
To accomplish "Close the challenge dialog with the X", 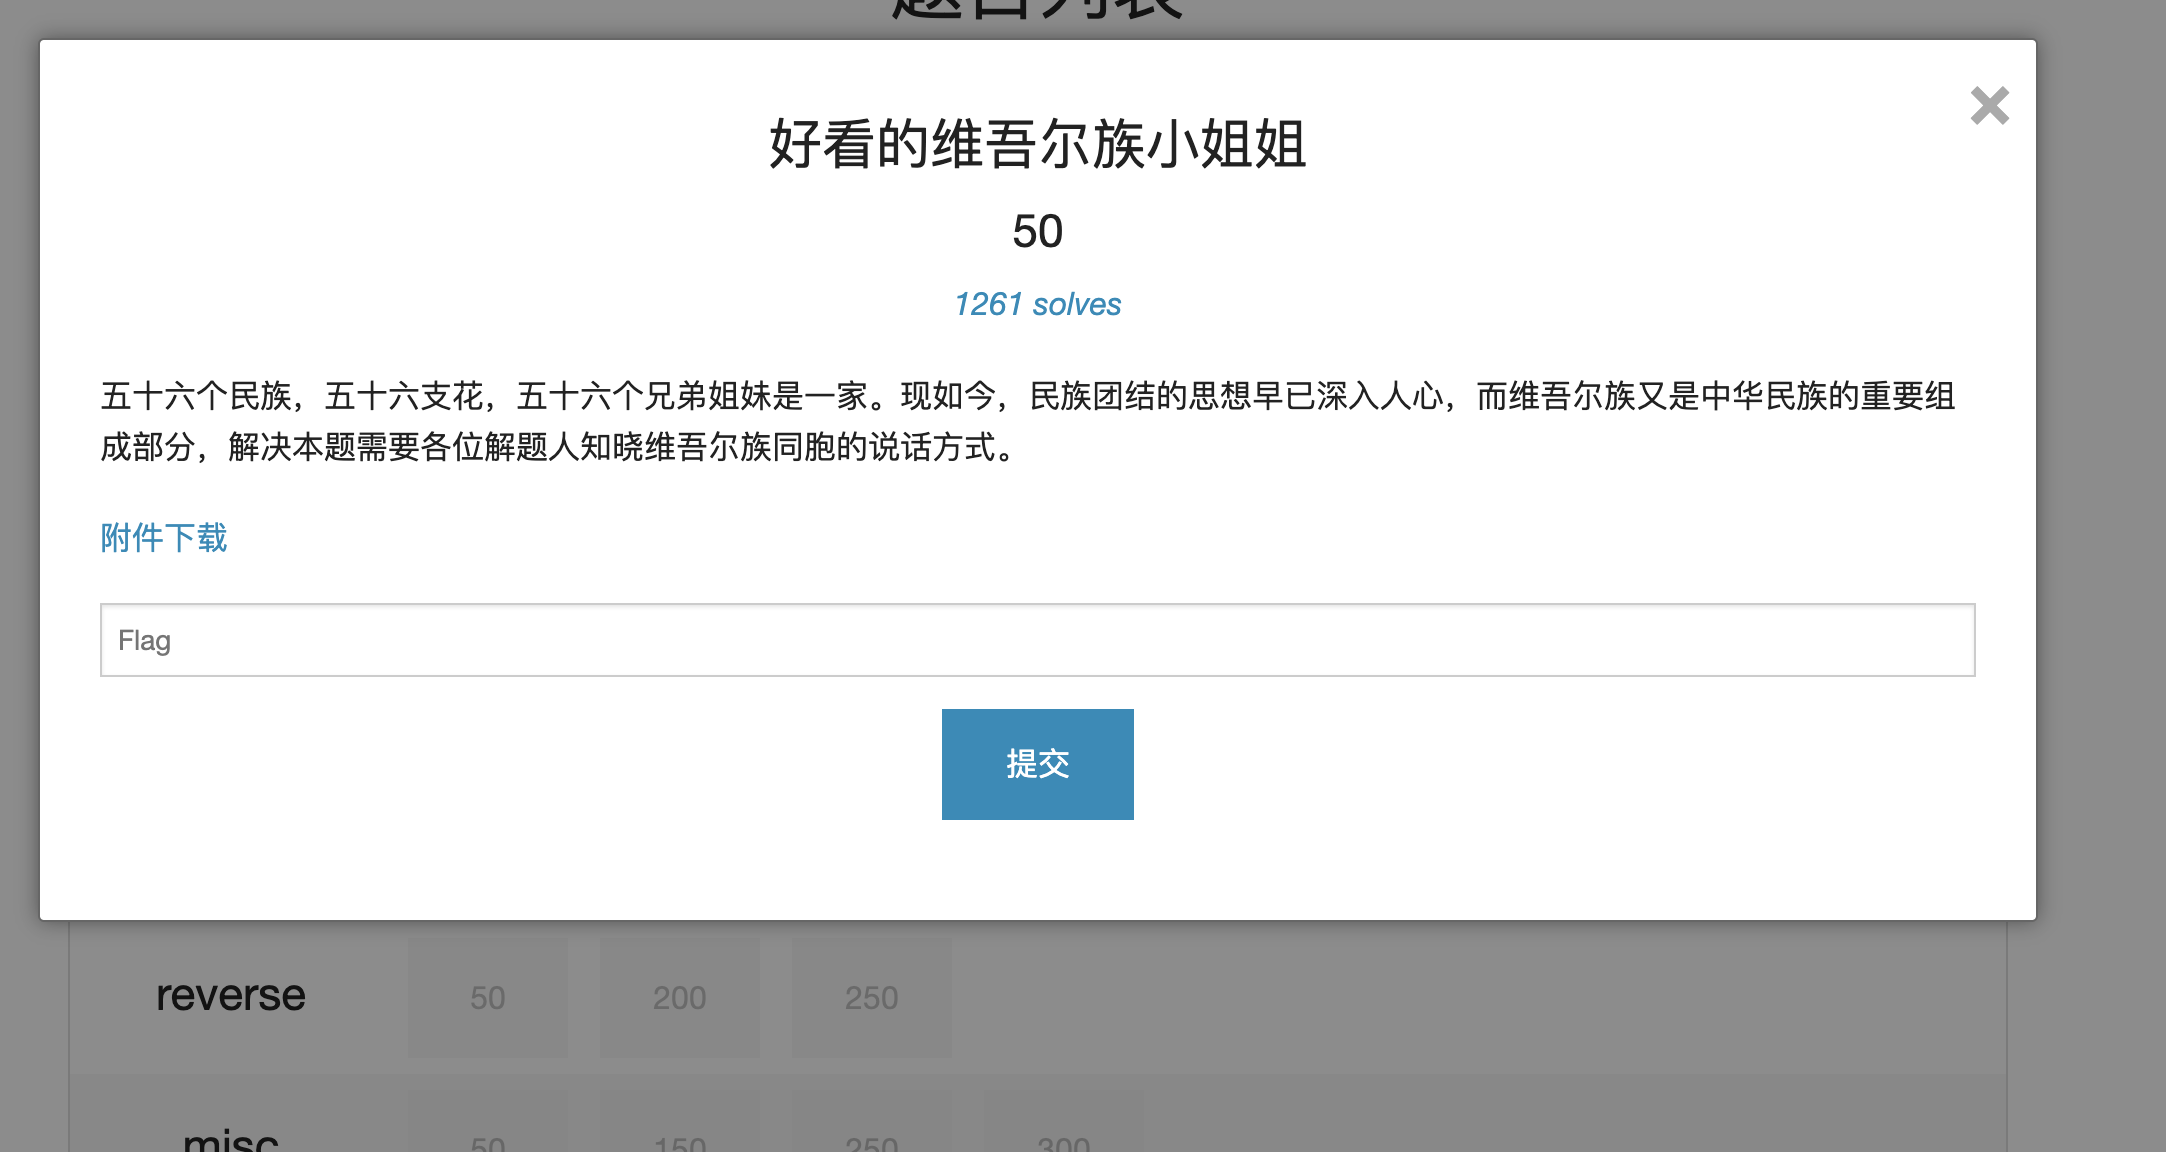I will coord(1989,106).
